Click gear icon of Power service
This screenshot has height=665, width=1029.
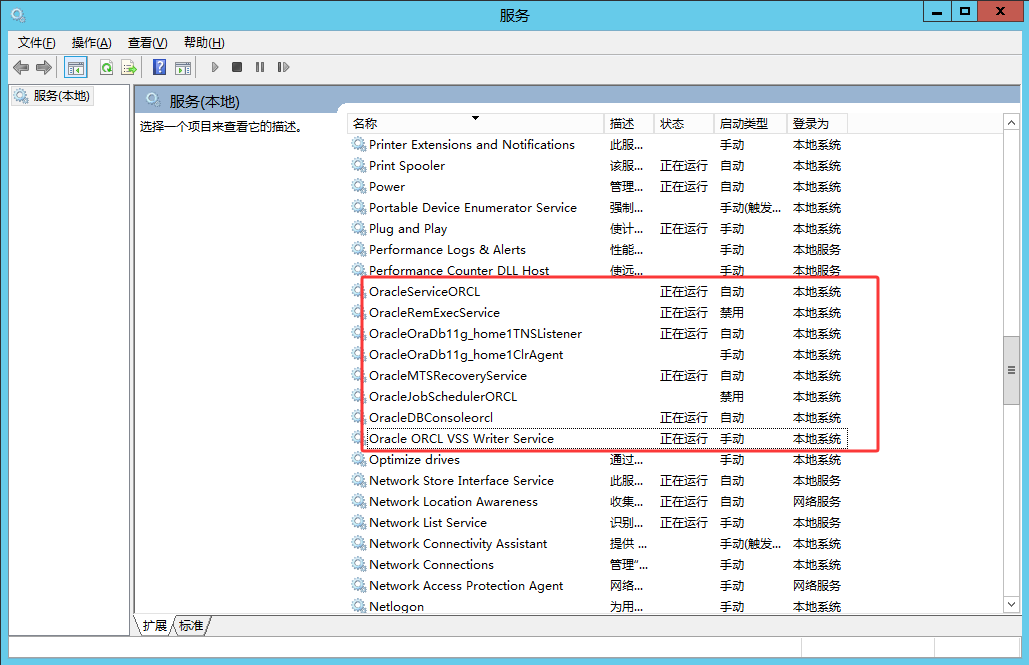358,186
